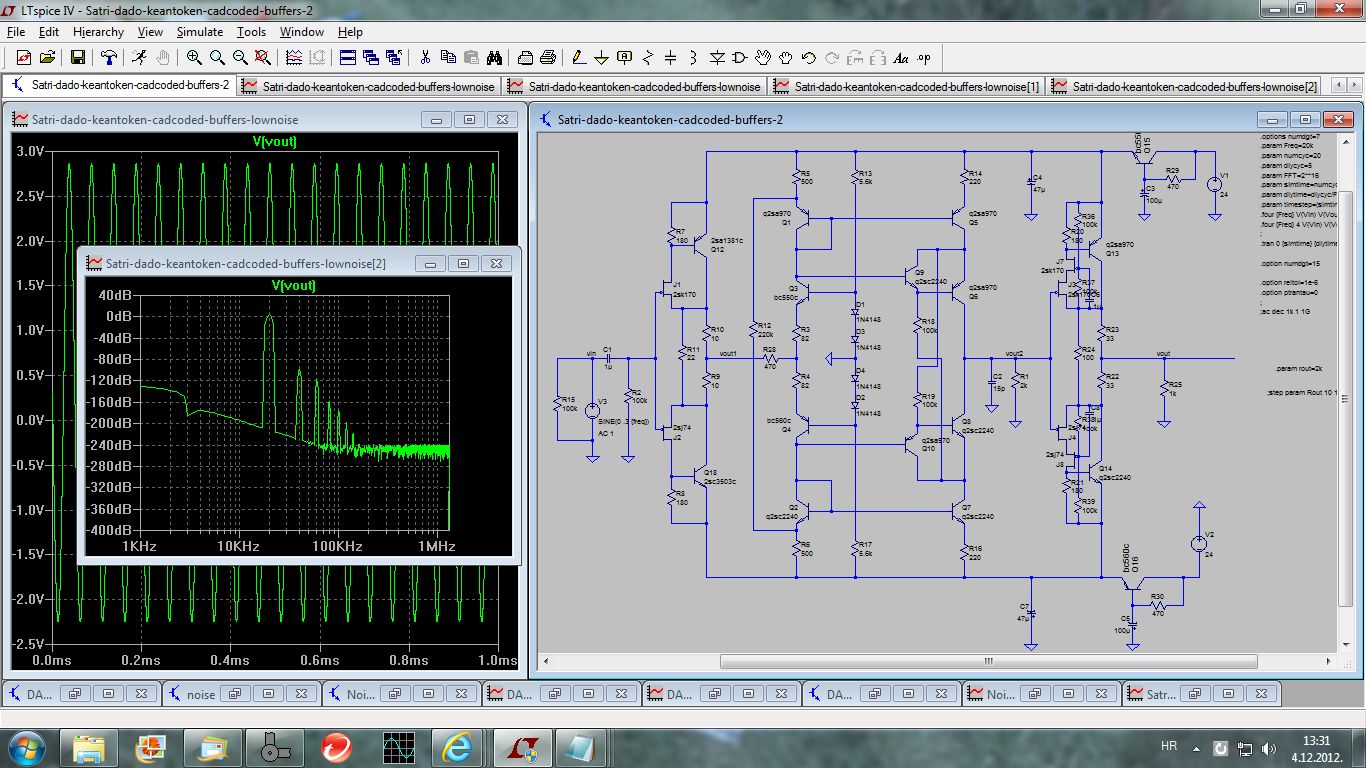This screenshot has width=1366, height=768.
Task: Open the Window menu
Action: pyautogui.click(x=301, y=32)
